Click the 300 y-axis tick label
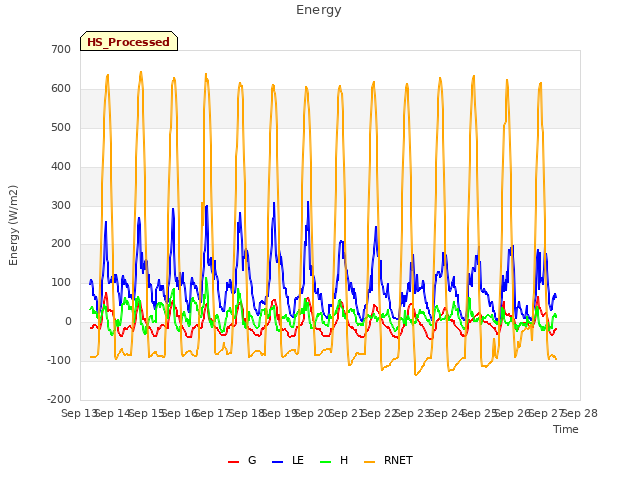Viewport: 640px width, 480px height. (x=61, y=205)
